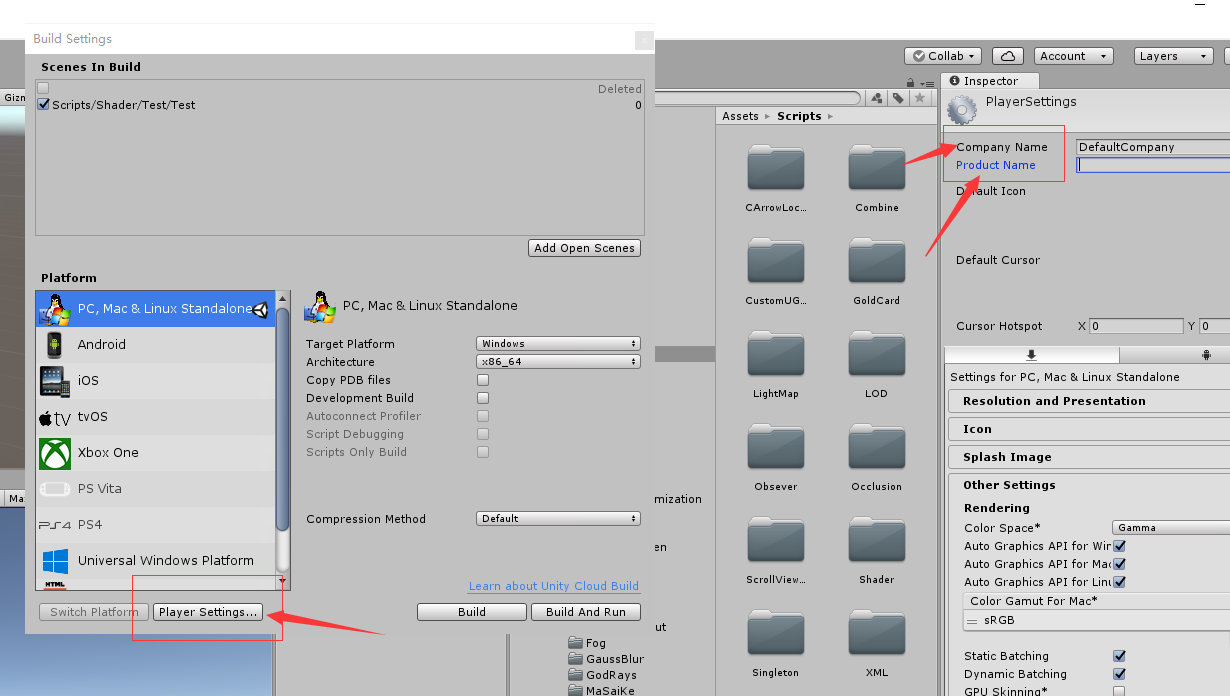Enable Development Build
The image size is (1230, 696).
(483, 398)
